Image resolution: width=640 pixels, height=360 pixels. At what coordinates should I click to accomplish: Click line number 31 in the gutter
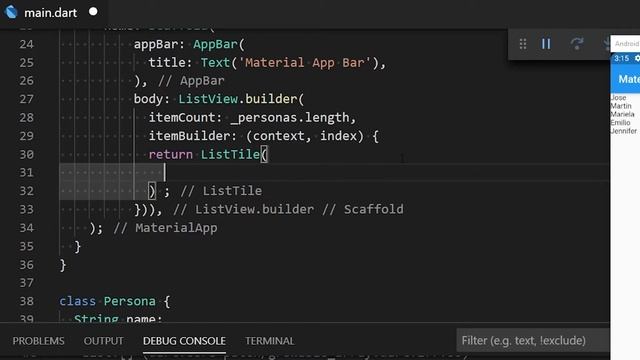coord(27,173)
